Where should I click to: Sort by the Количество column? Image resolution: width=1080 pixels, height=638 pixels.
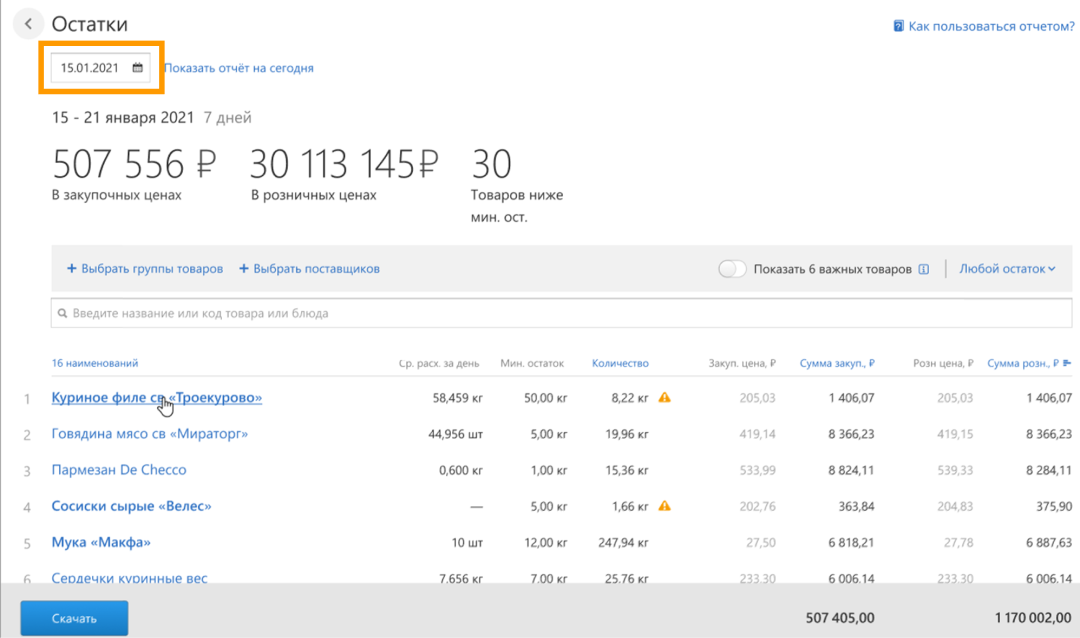point(620,363)
